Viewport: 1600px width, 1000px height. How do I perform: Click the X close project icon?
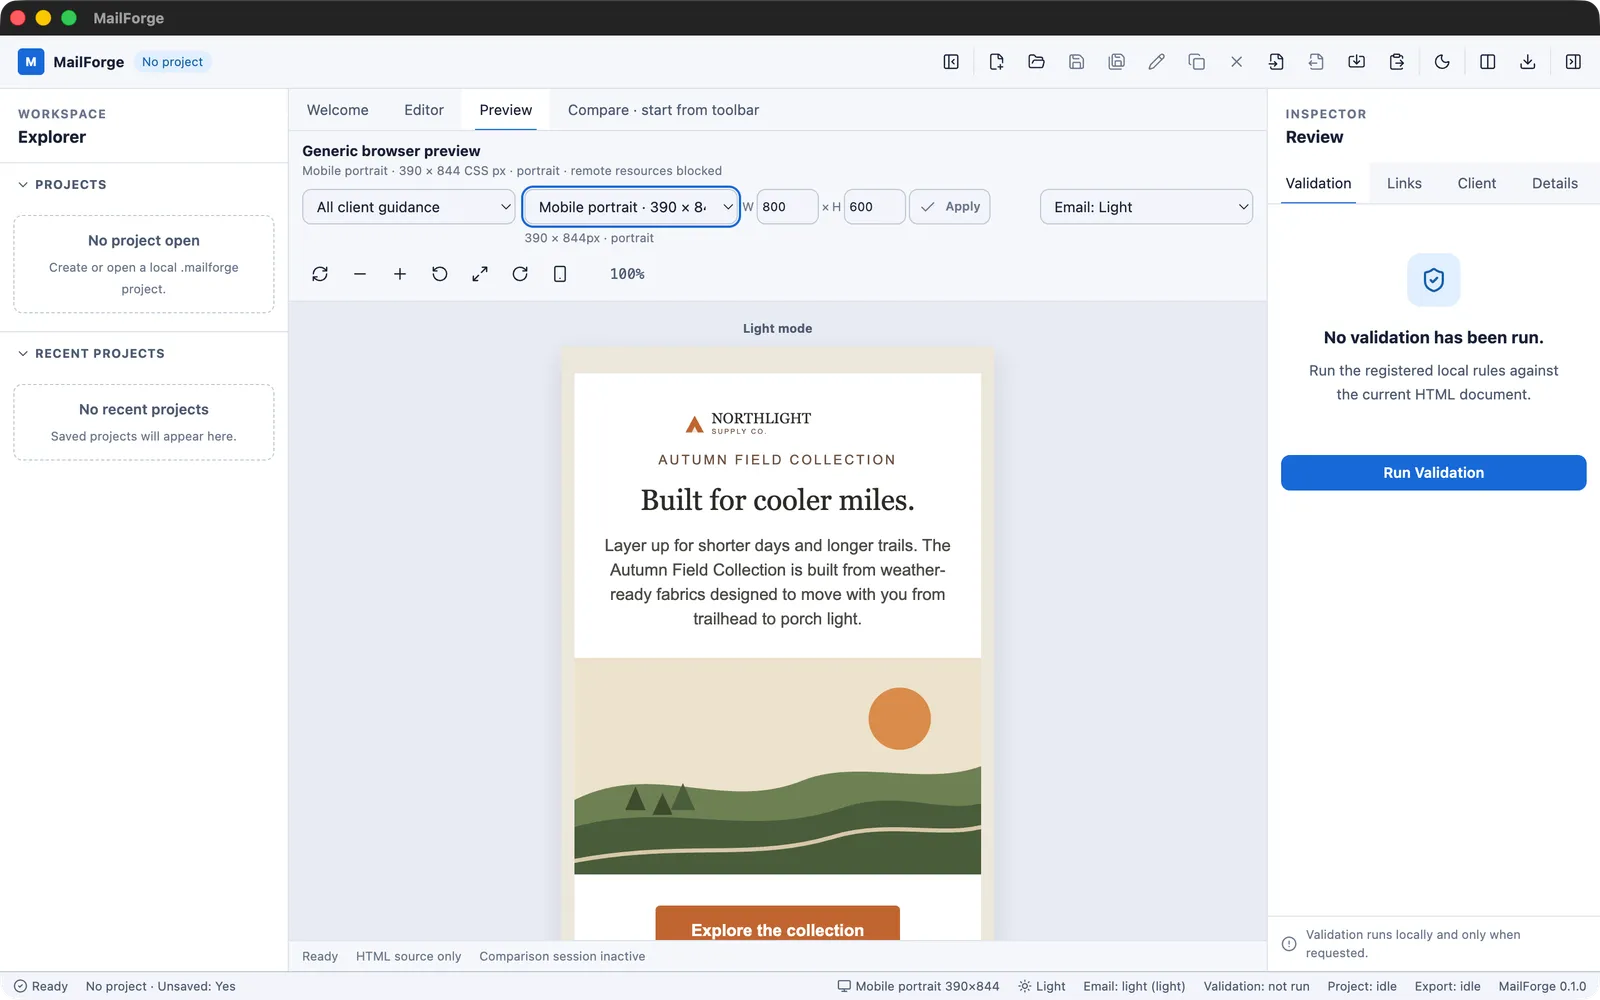[x=1236, y=62]
